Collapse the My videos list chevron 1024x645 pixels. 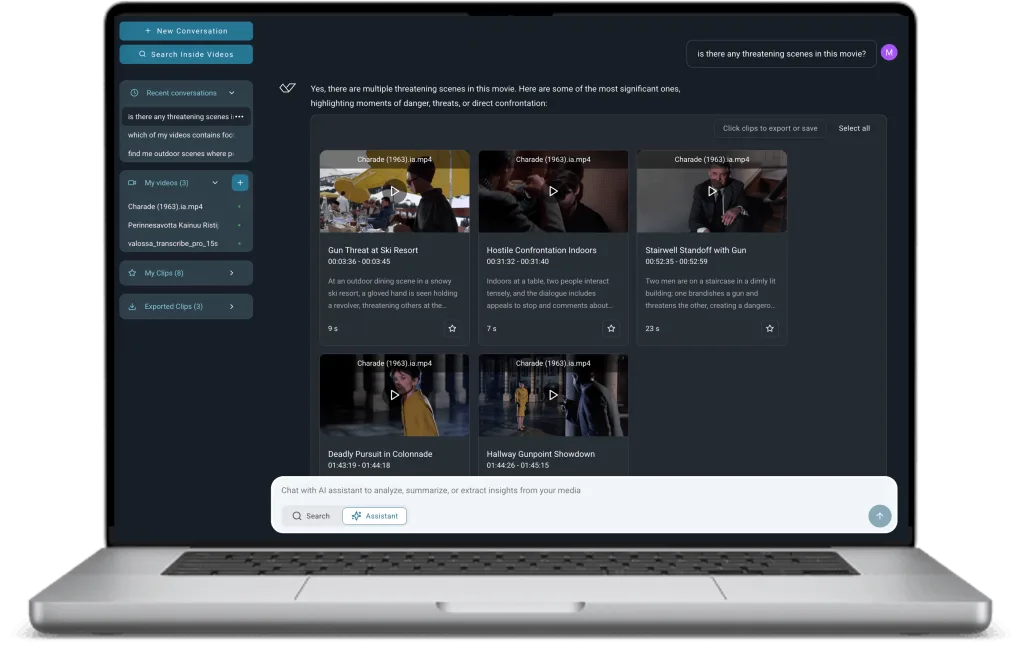click(215, 183)
